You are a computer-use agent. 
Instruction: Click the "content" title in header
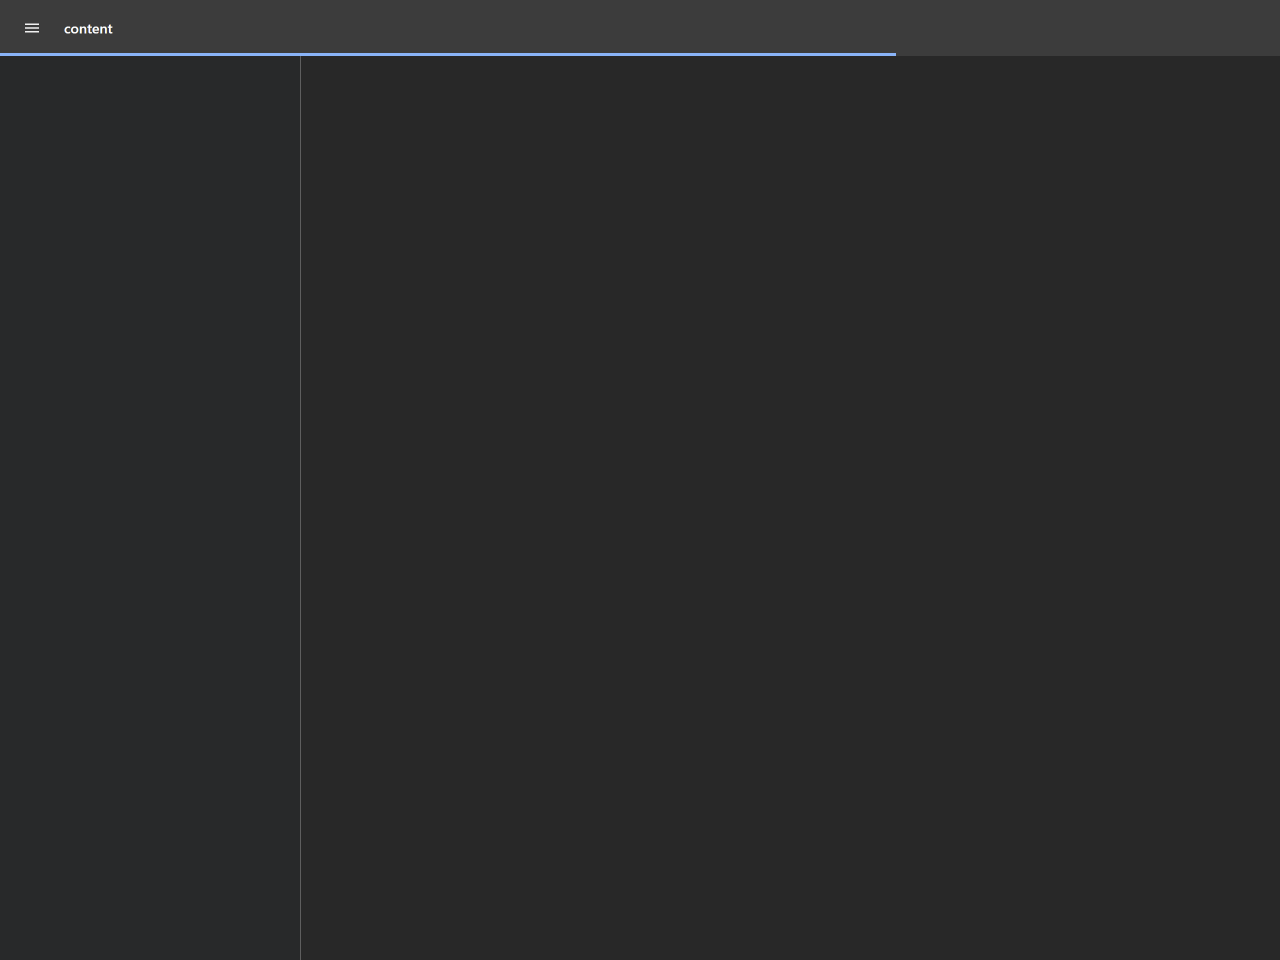[88, 29]
